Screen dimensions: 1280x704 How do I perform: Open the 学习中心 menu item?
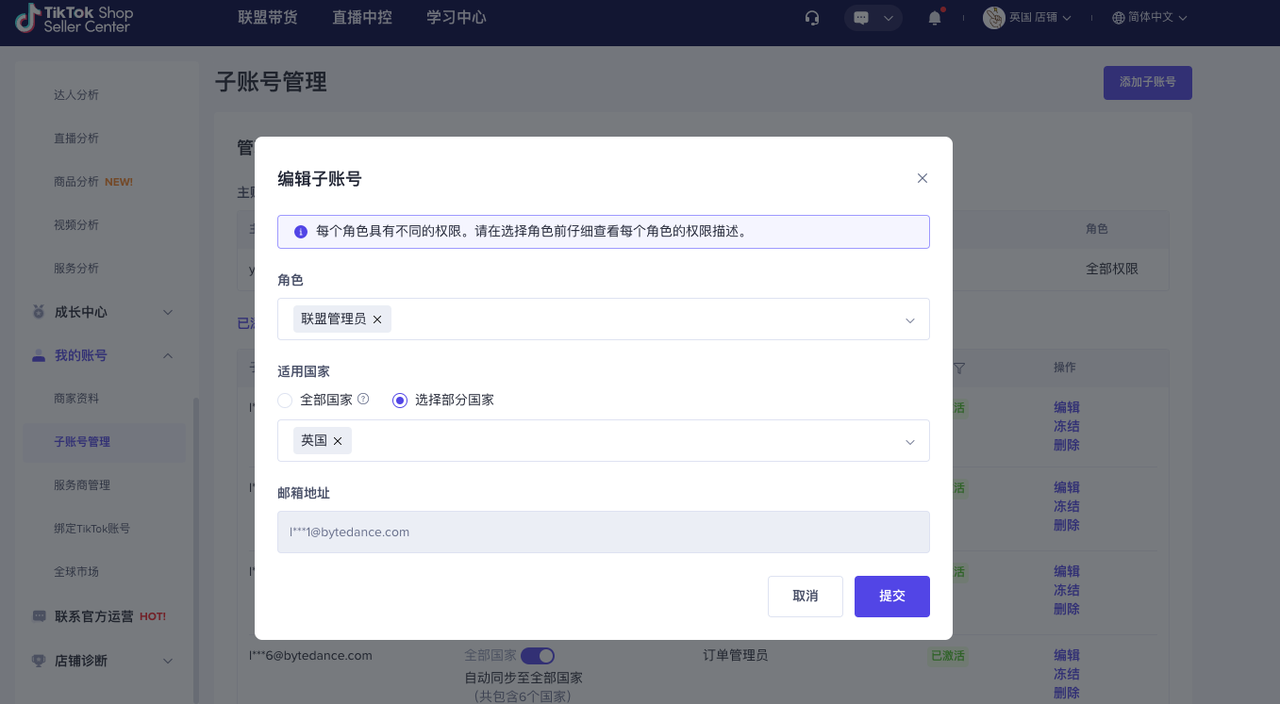pos(456,18)
